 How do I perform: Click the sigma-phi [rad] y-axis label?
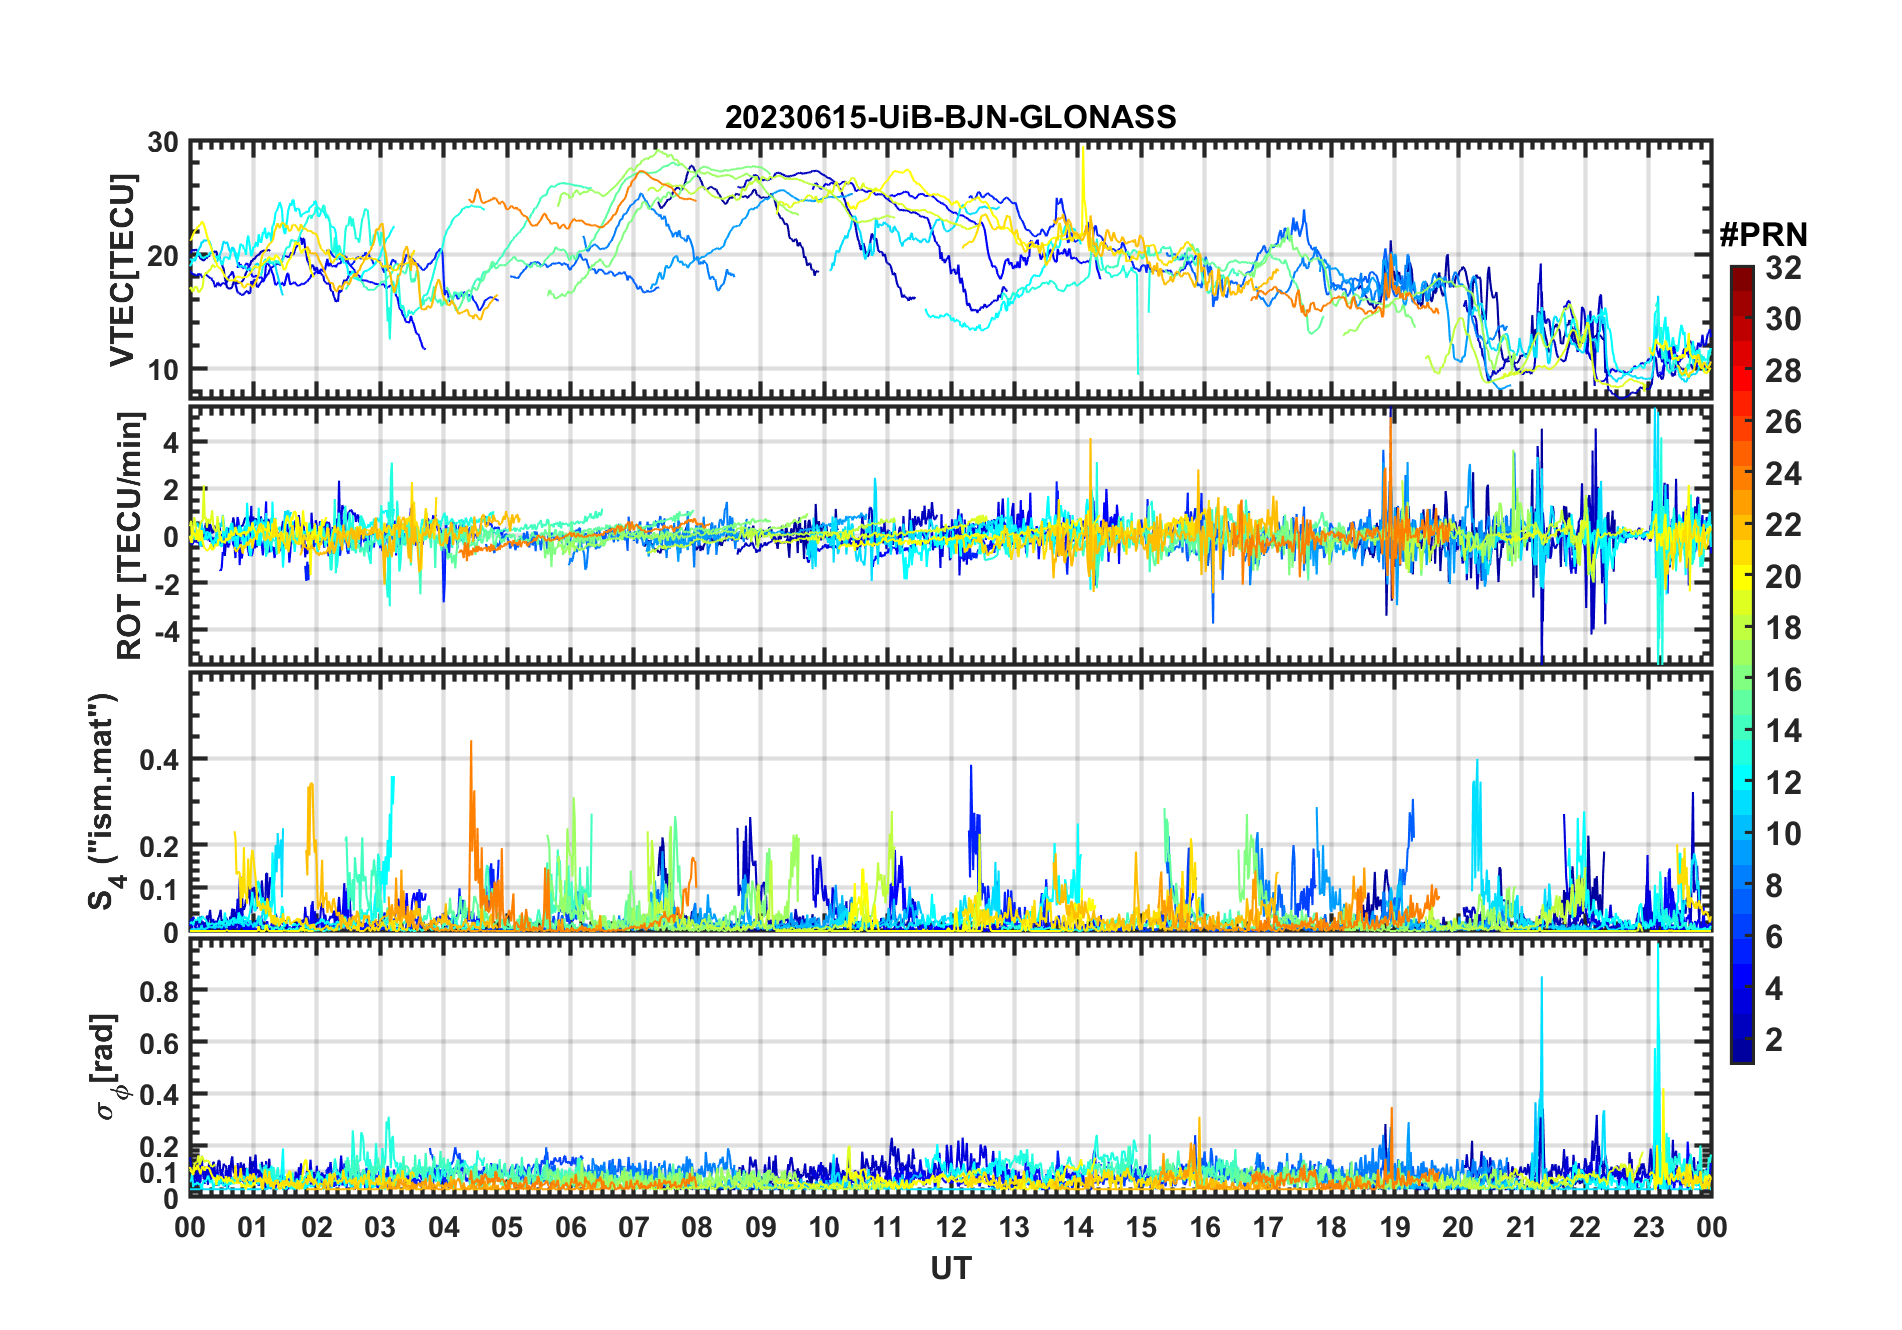coord(108,1066)
